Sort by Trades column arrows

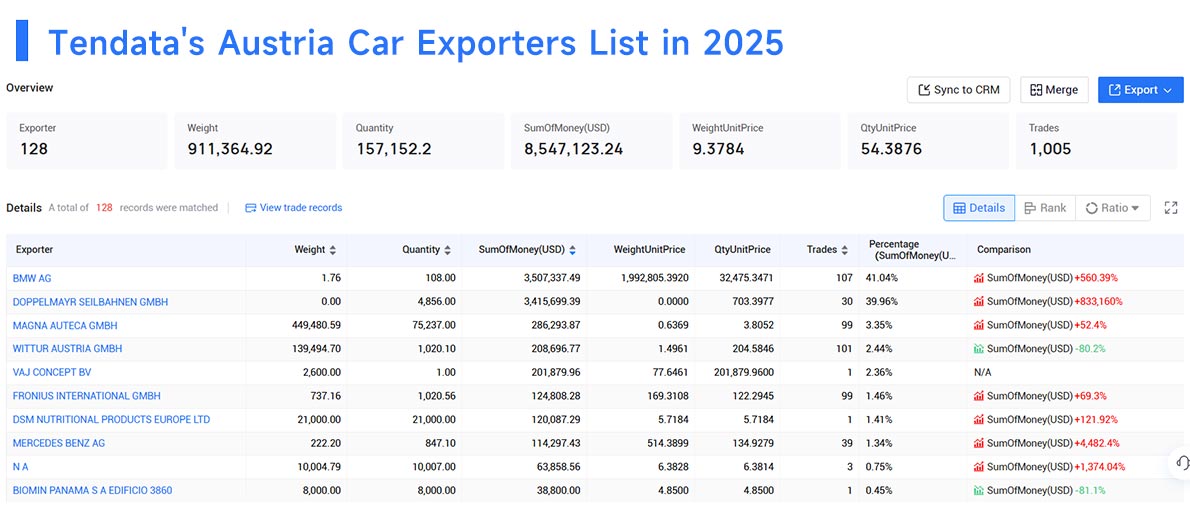tap(844, 250)
